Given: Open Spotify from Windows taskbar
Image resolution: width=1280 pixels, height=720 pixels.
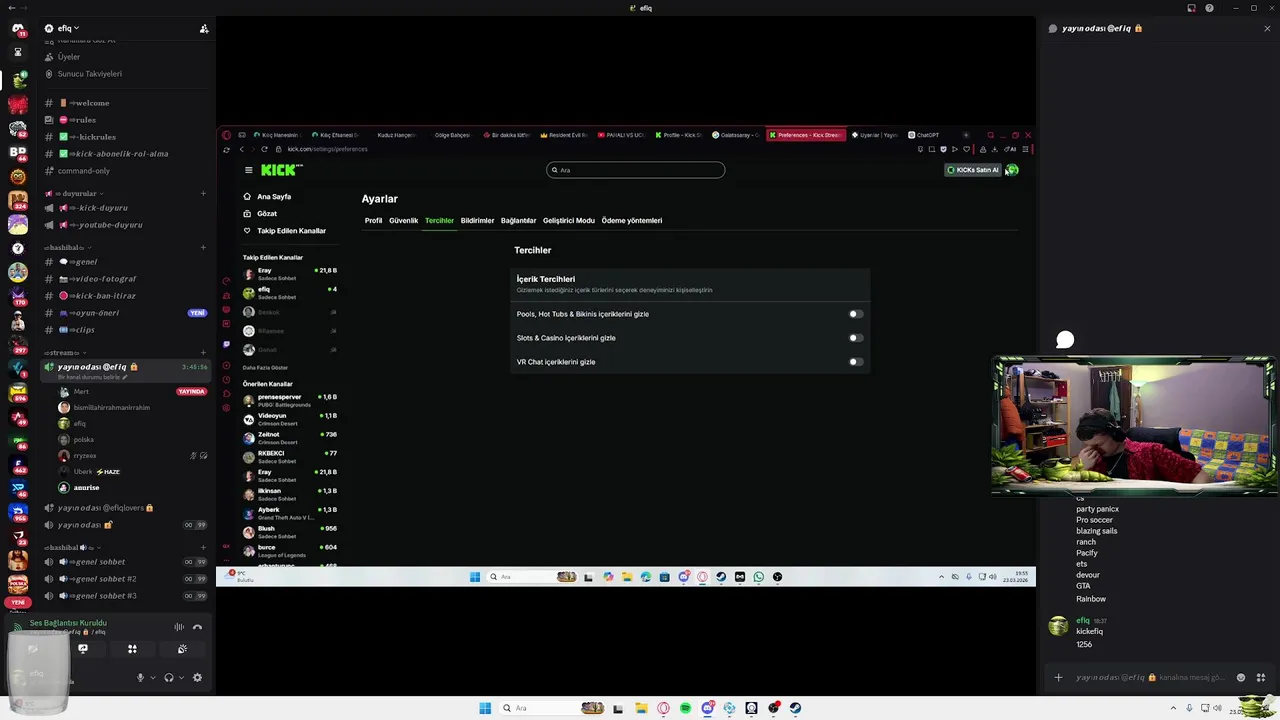Looking at the screenshot, I should pyautogui.click(x=685, y=708).
